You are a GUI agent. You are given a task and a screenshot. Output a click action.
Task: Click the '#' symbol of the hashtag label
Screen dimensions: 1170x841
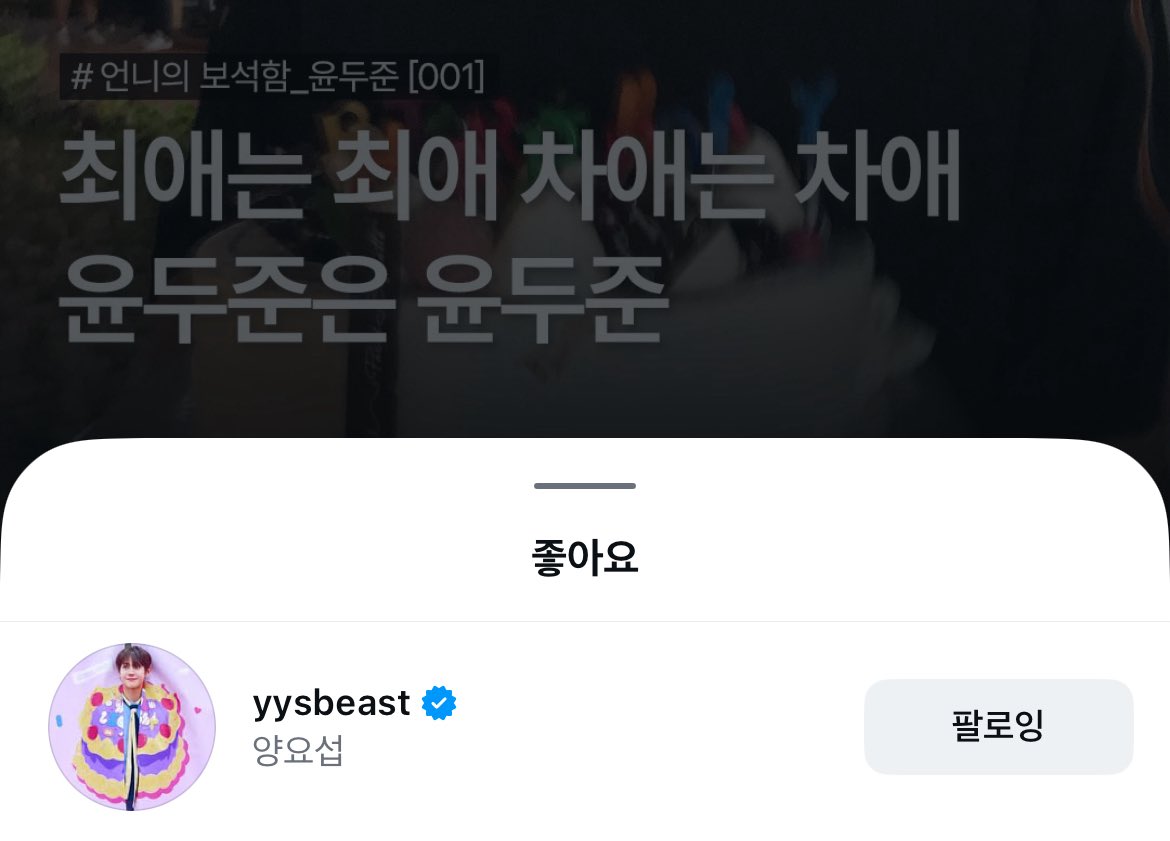81,76
